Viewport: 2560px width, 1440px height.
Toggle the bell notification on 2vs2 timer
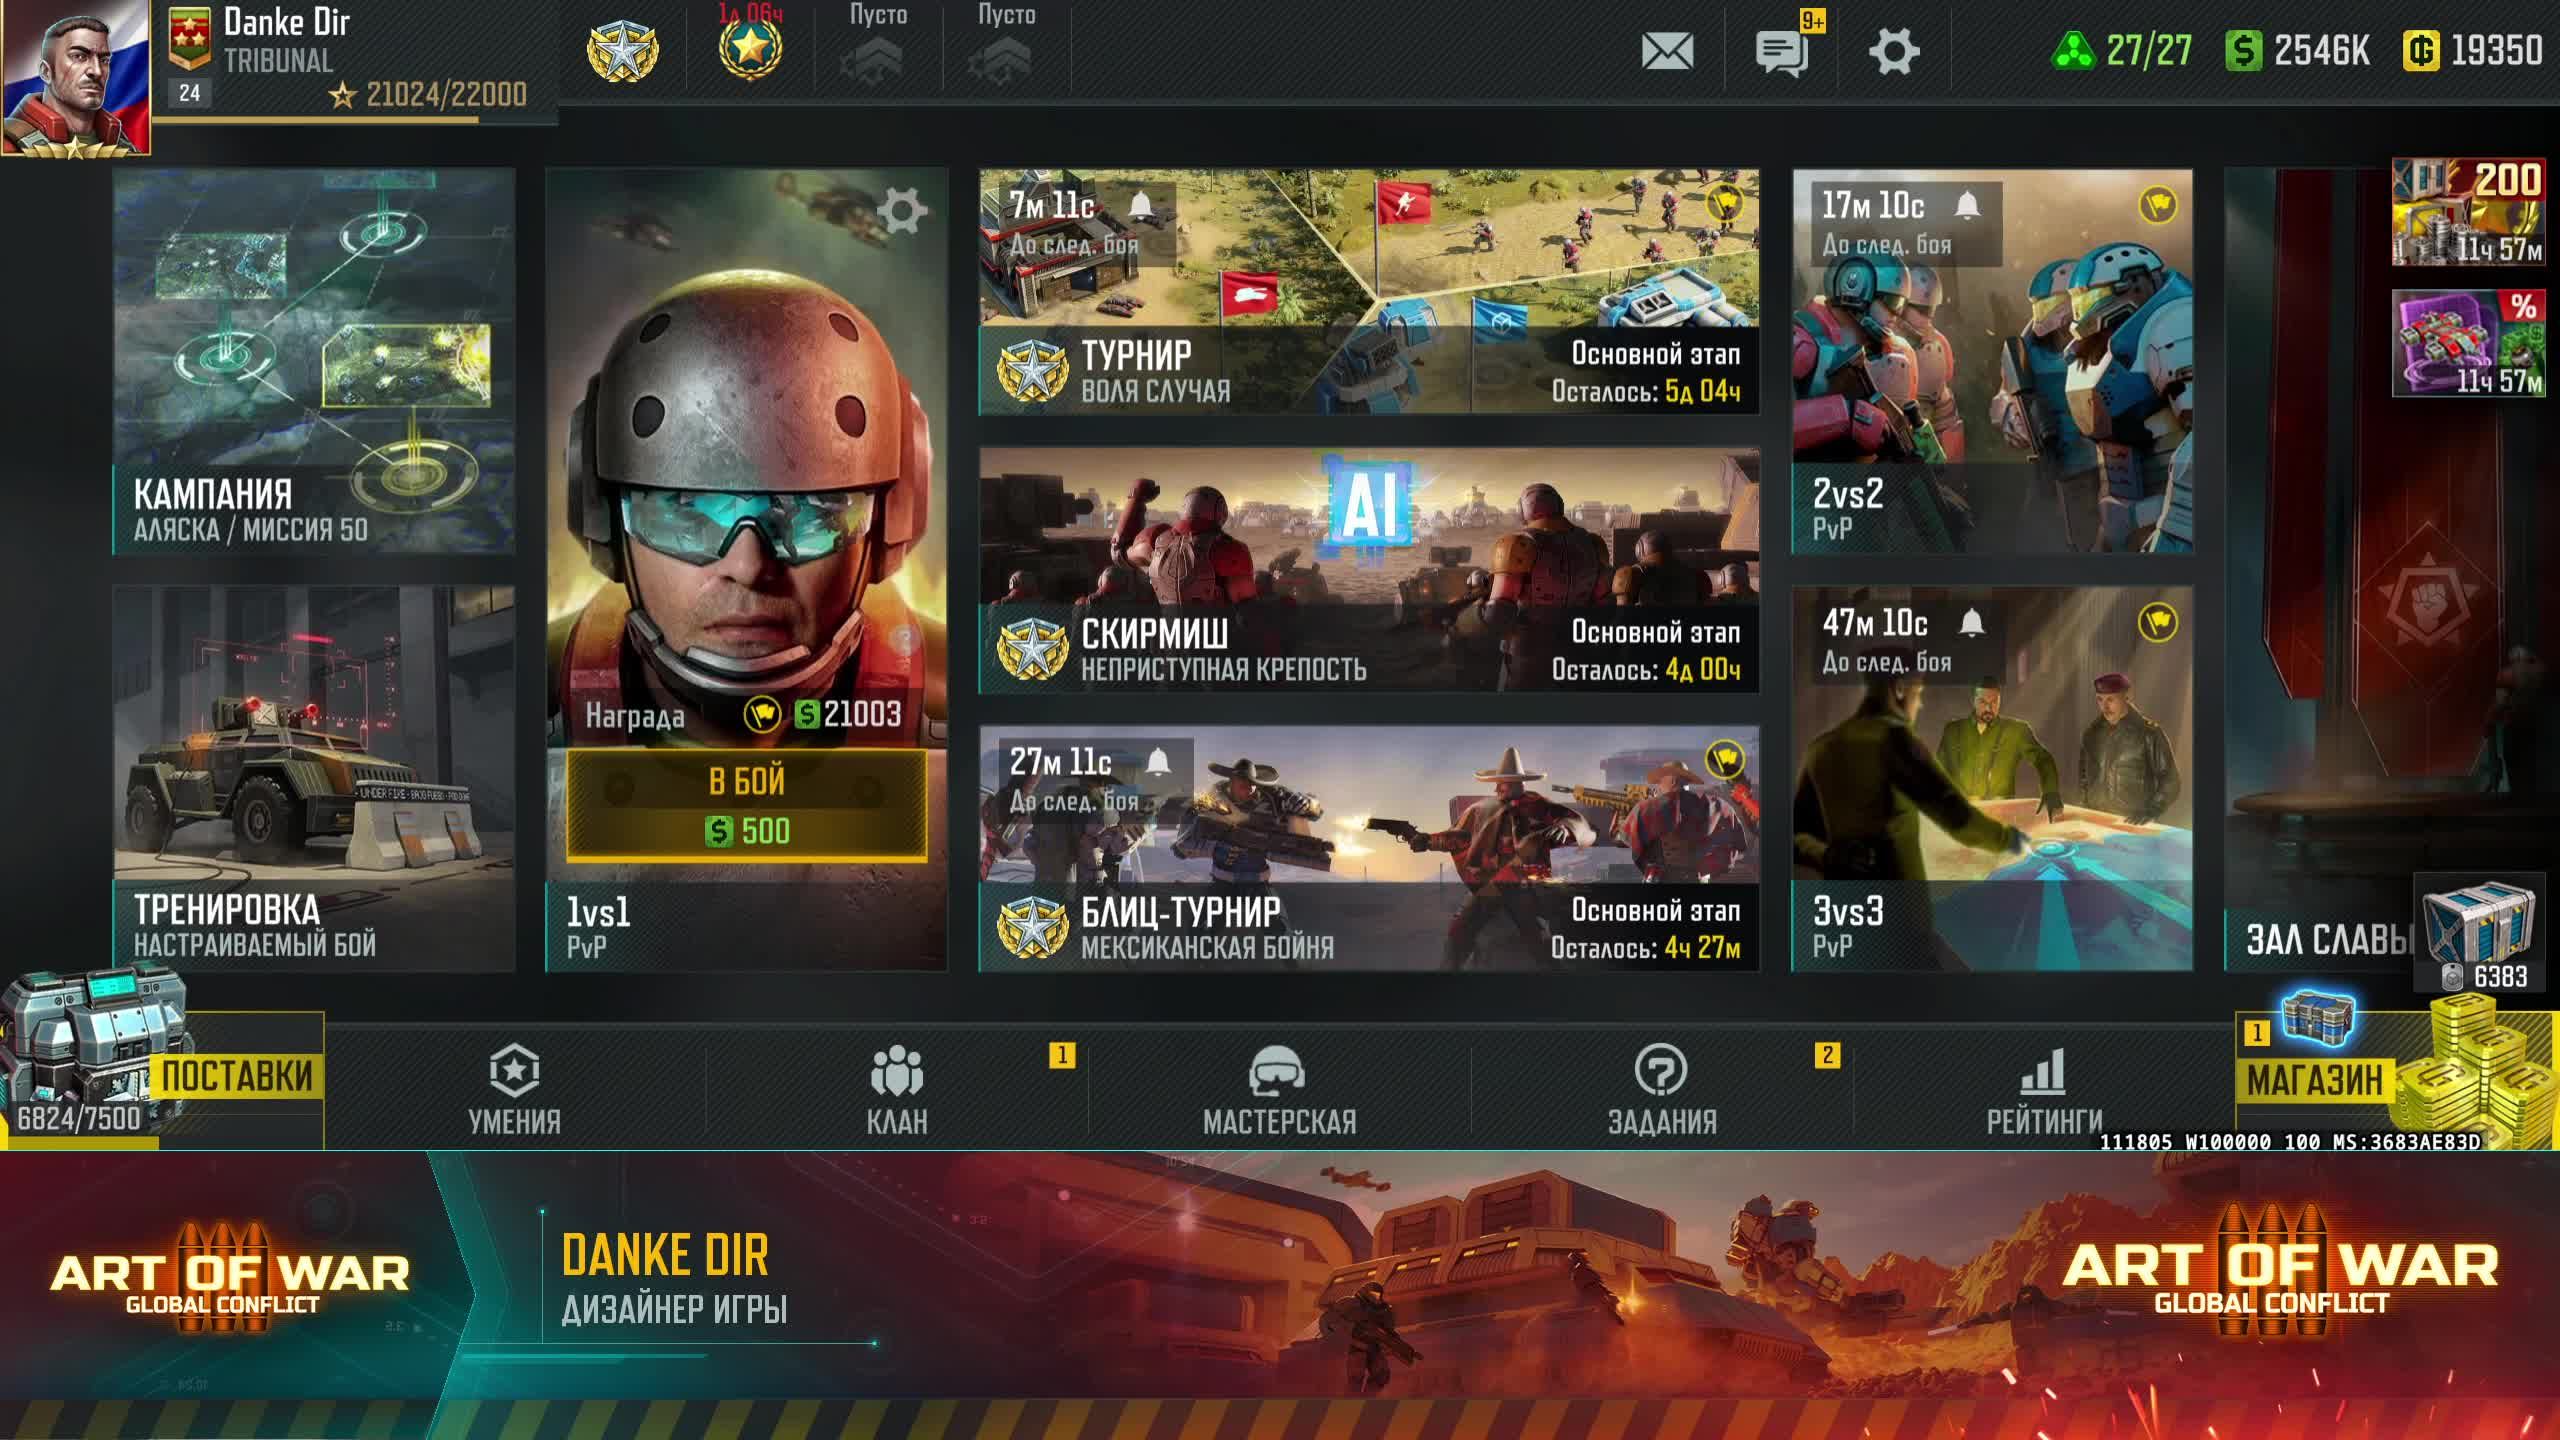click(1967, 205)
